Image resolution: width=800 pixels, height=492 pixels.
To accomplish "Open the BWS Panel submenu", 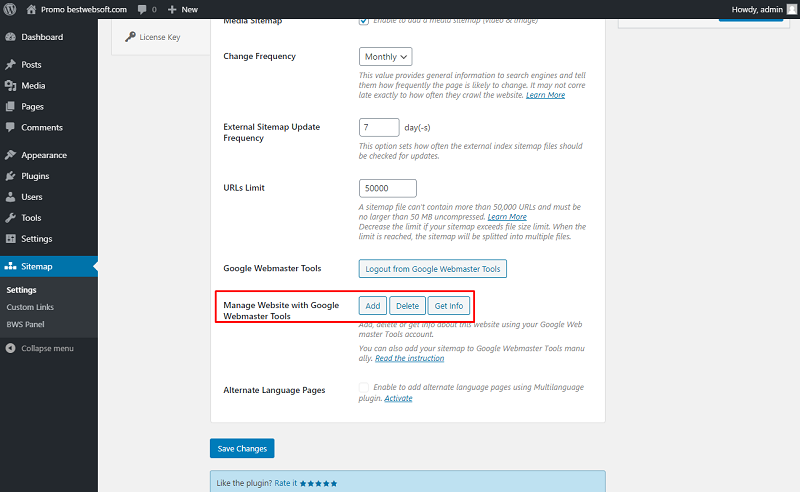I will pos(26,324).
